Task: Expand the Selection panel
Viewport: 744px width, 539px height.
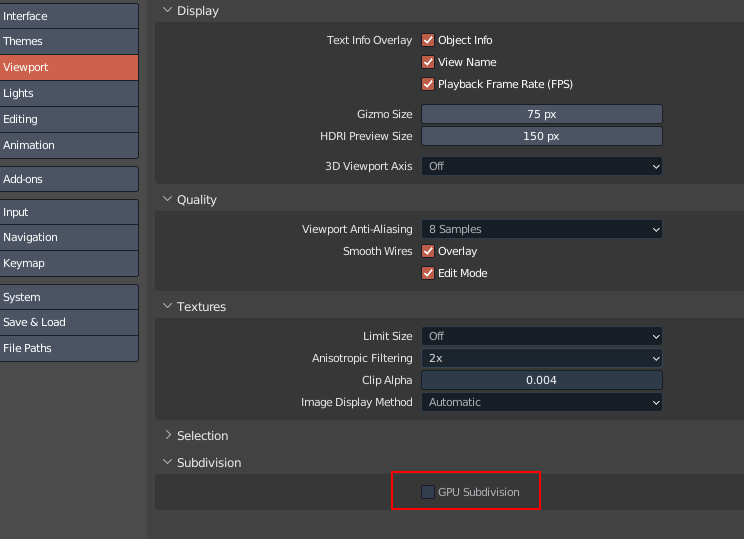Action: (167, 435)
